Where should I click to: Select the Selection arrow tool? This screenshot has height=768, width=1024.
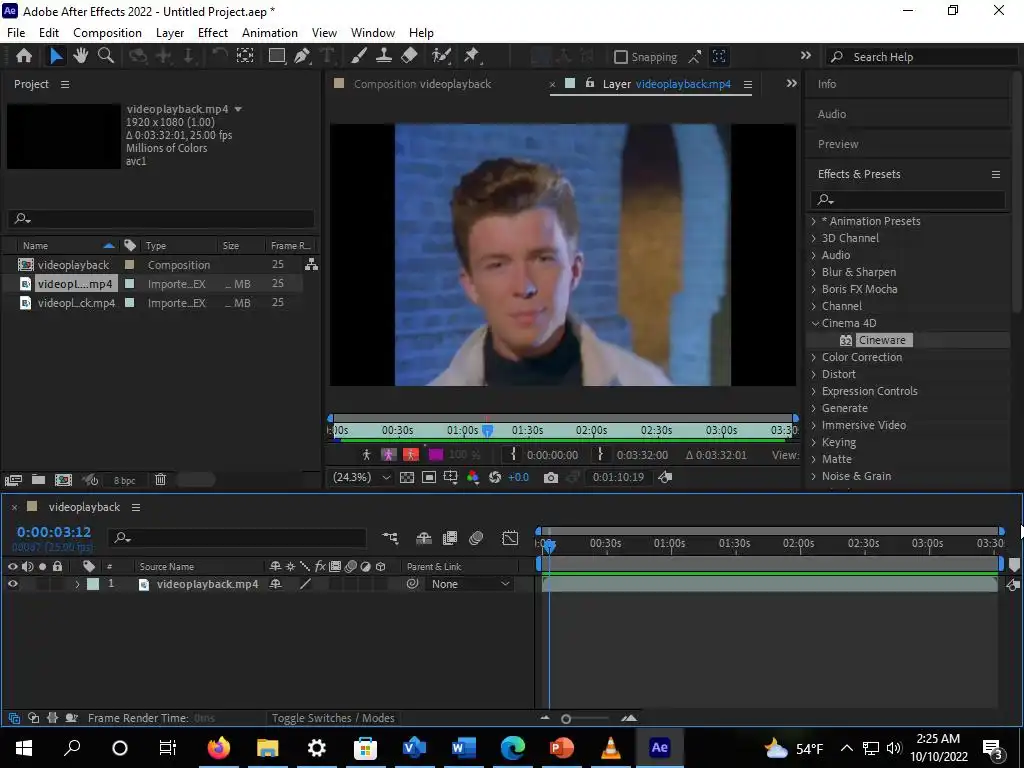(56, 56)
